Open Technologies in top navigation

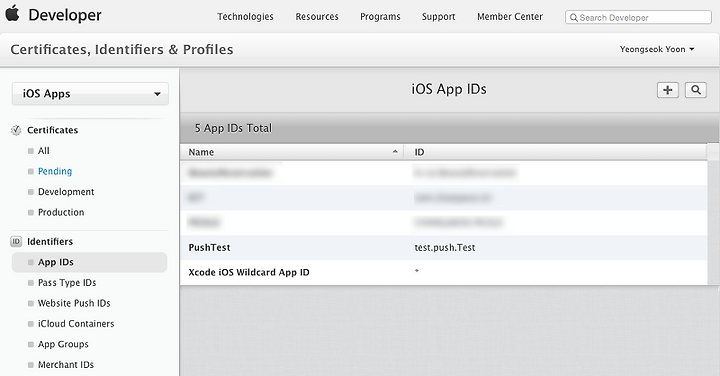tap(245, 17)
